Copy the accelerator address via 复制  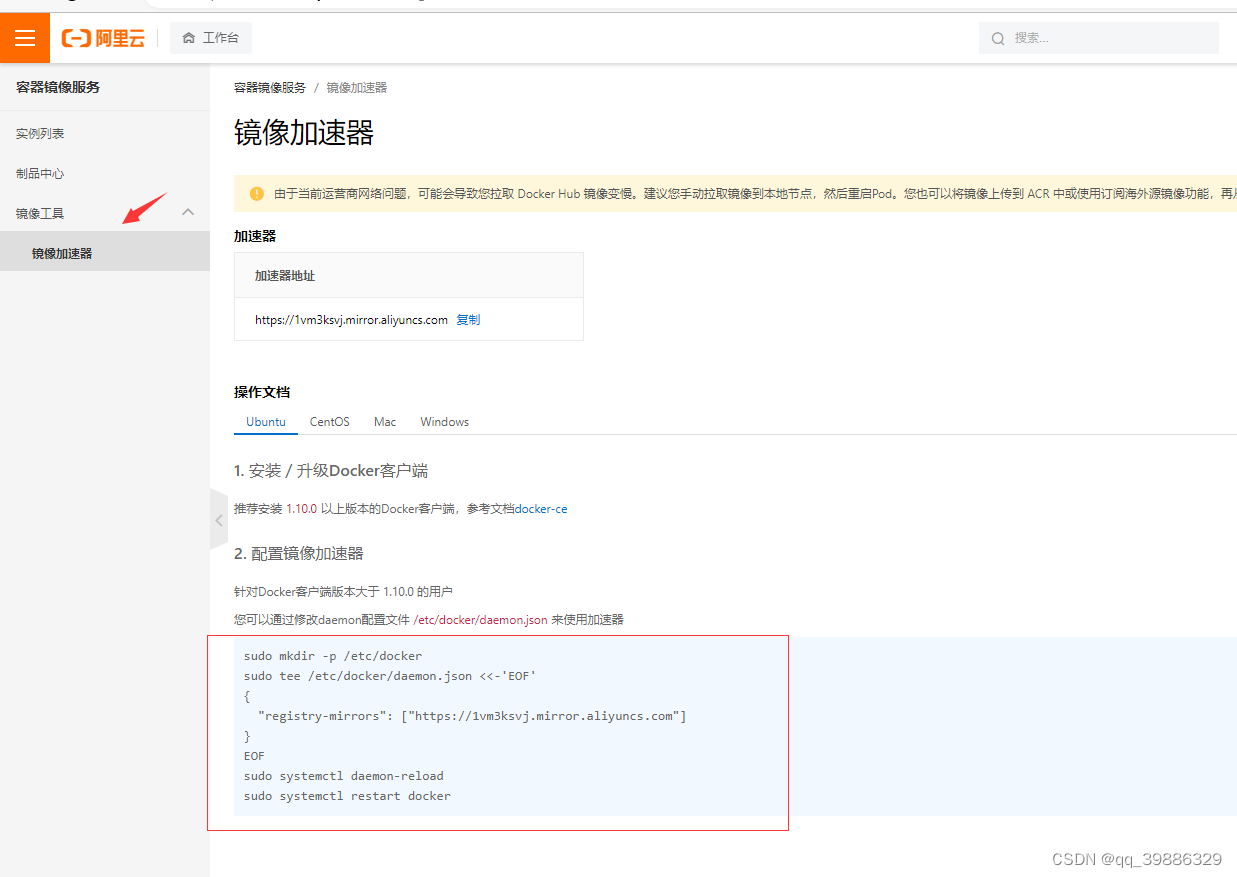468,320
